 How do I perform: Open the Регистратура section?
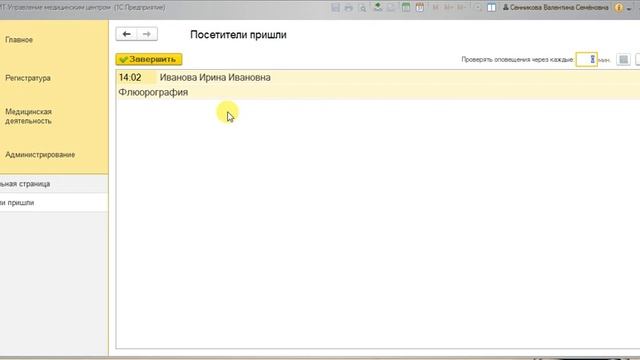tap(28, 78)
